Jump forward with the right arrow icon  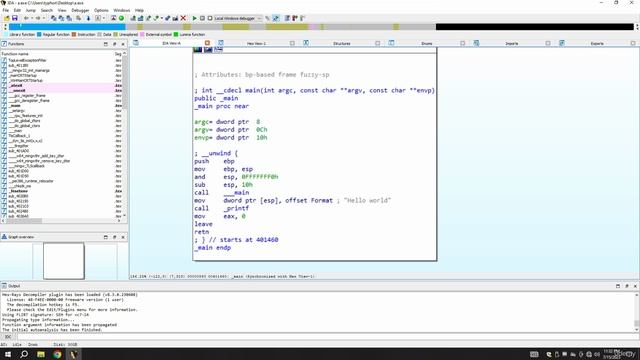tap(38, 18)
